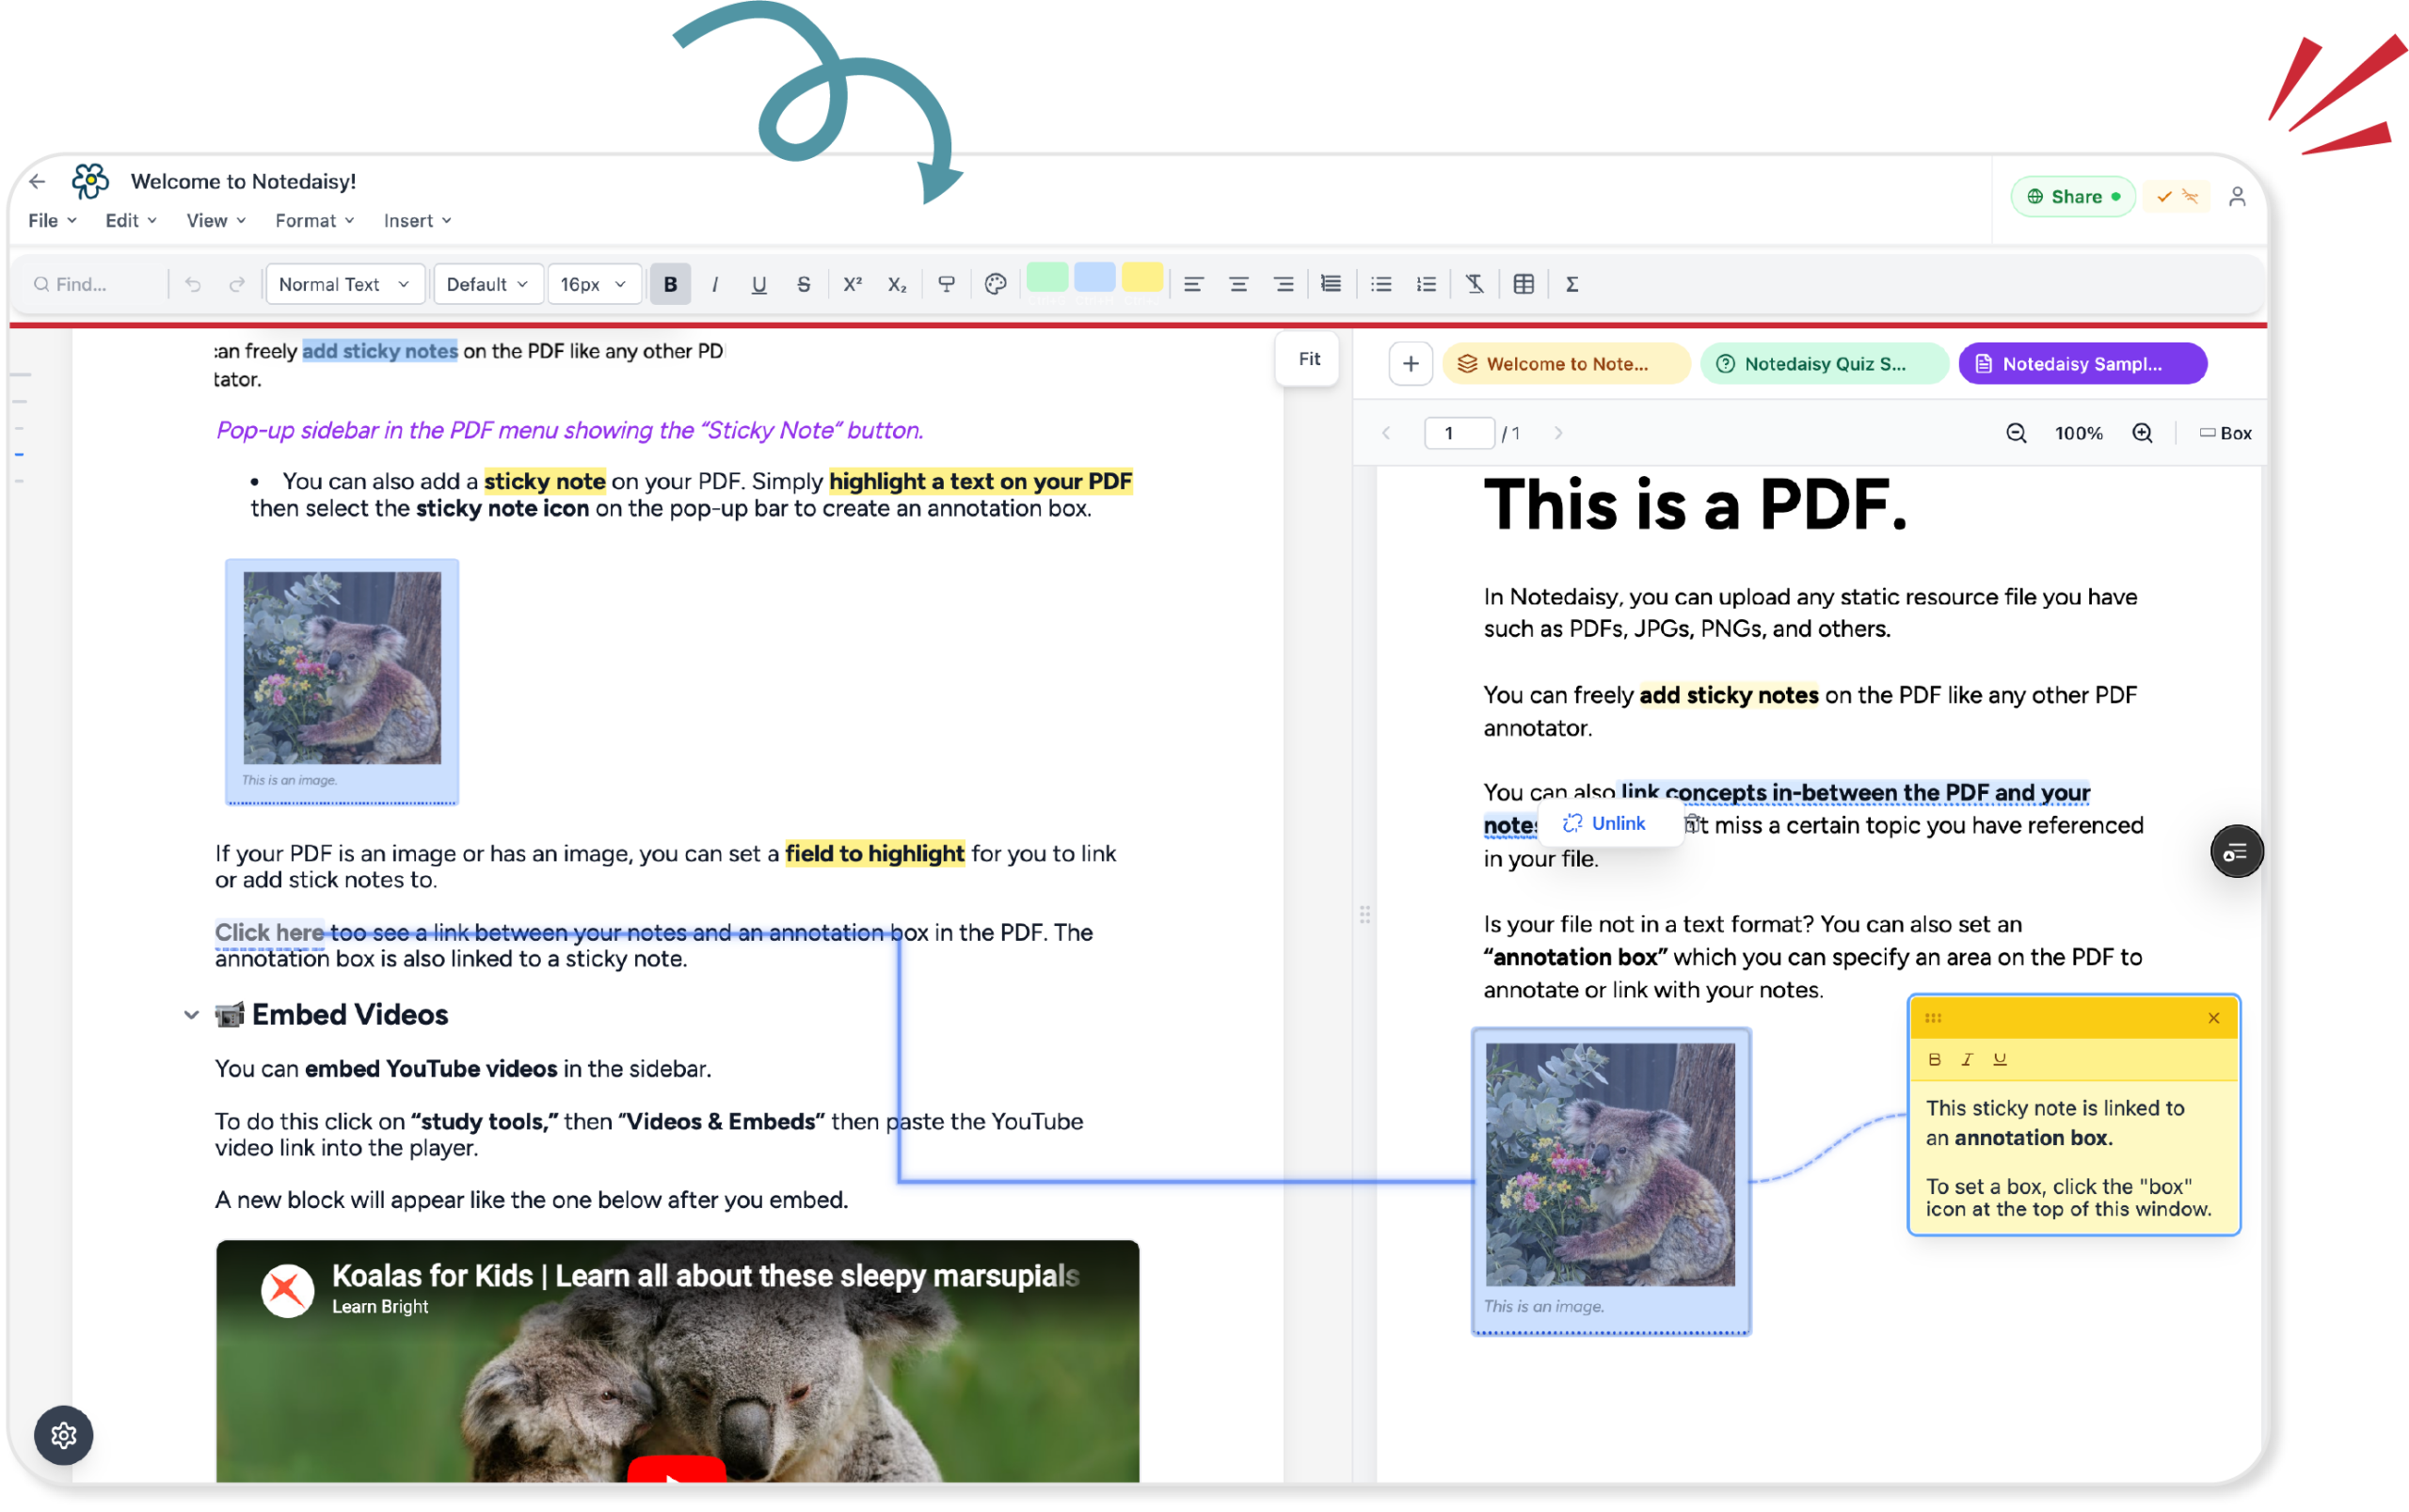Collapse the Embed Videos section

coord(191,1014)
